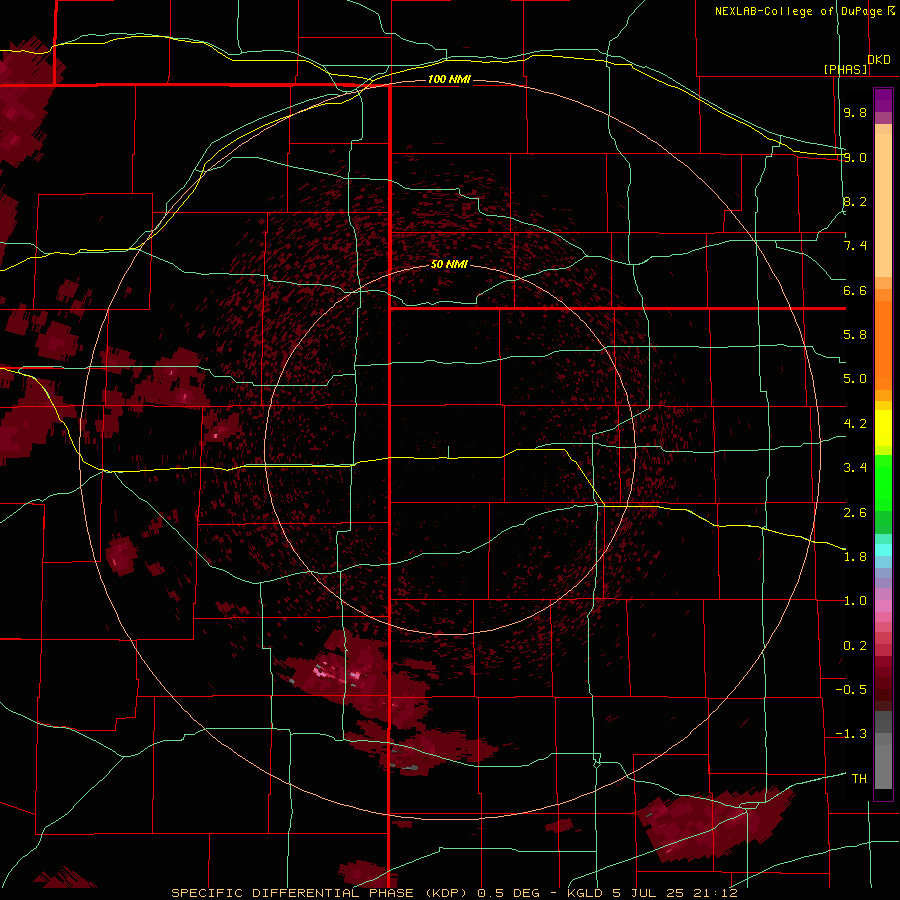Screen dimensions: 900x900
Task: Pick the pink band on the color scale
Action: [x=883, y=606]
